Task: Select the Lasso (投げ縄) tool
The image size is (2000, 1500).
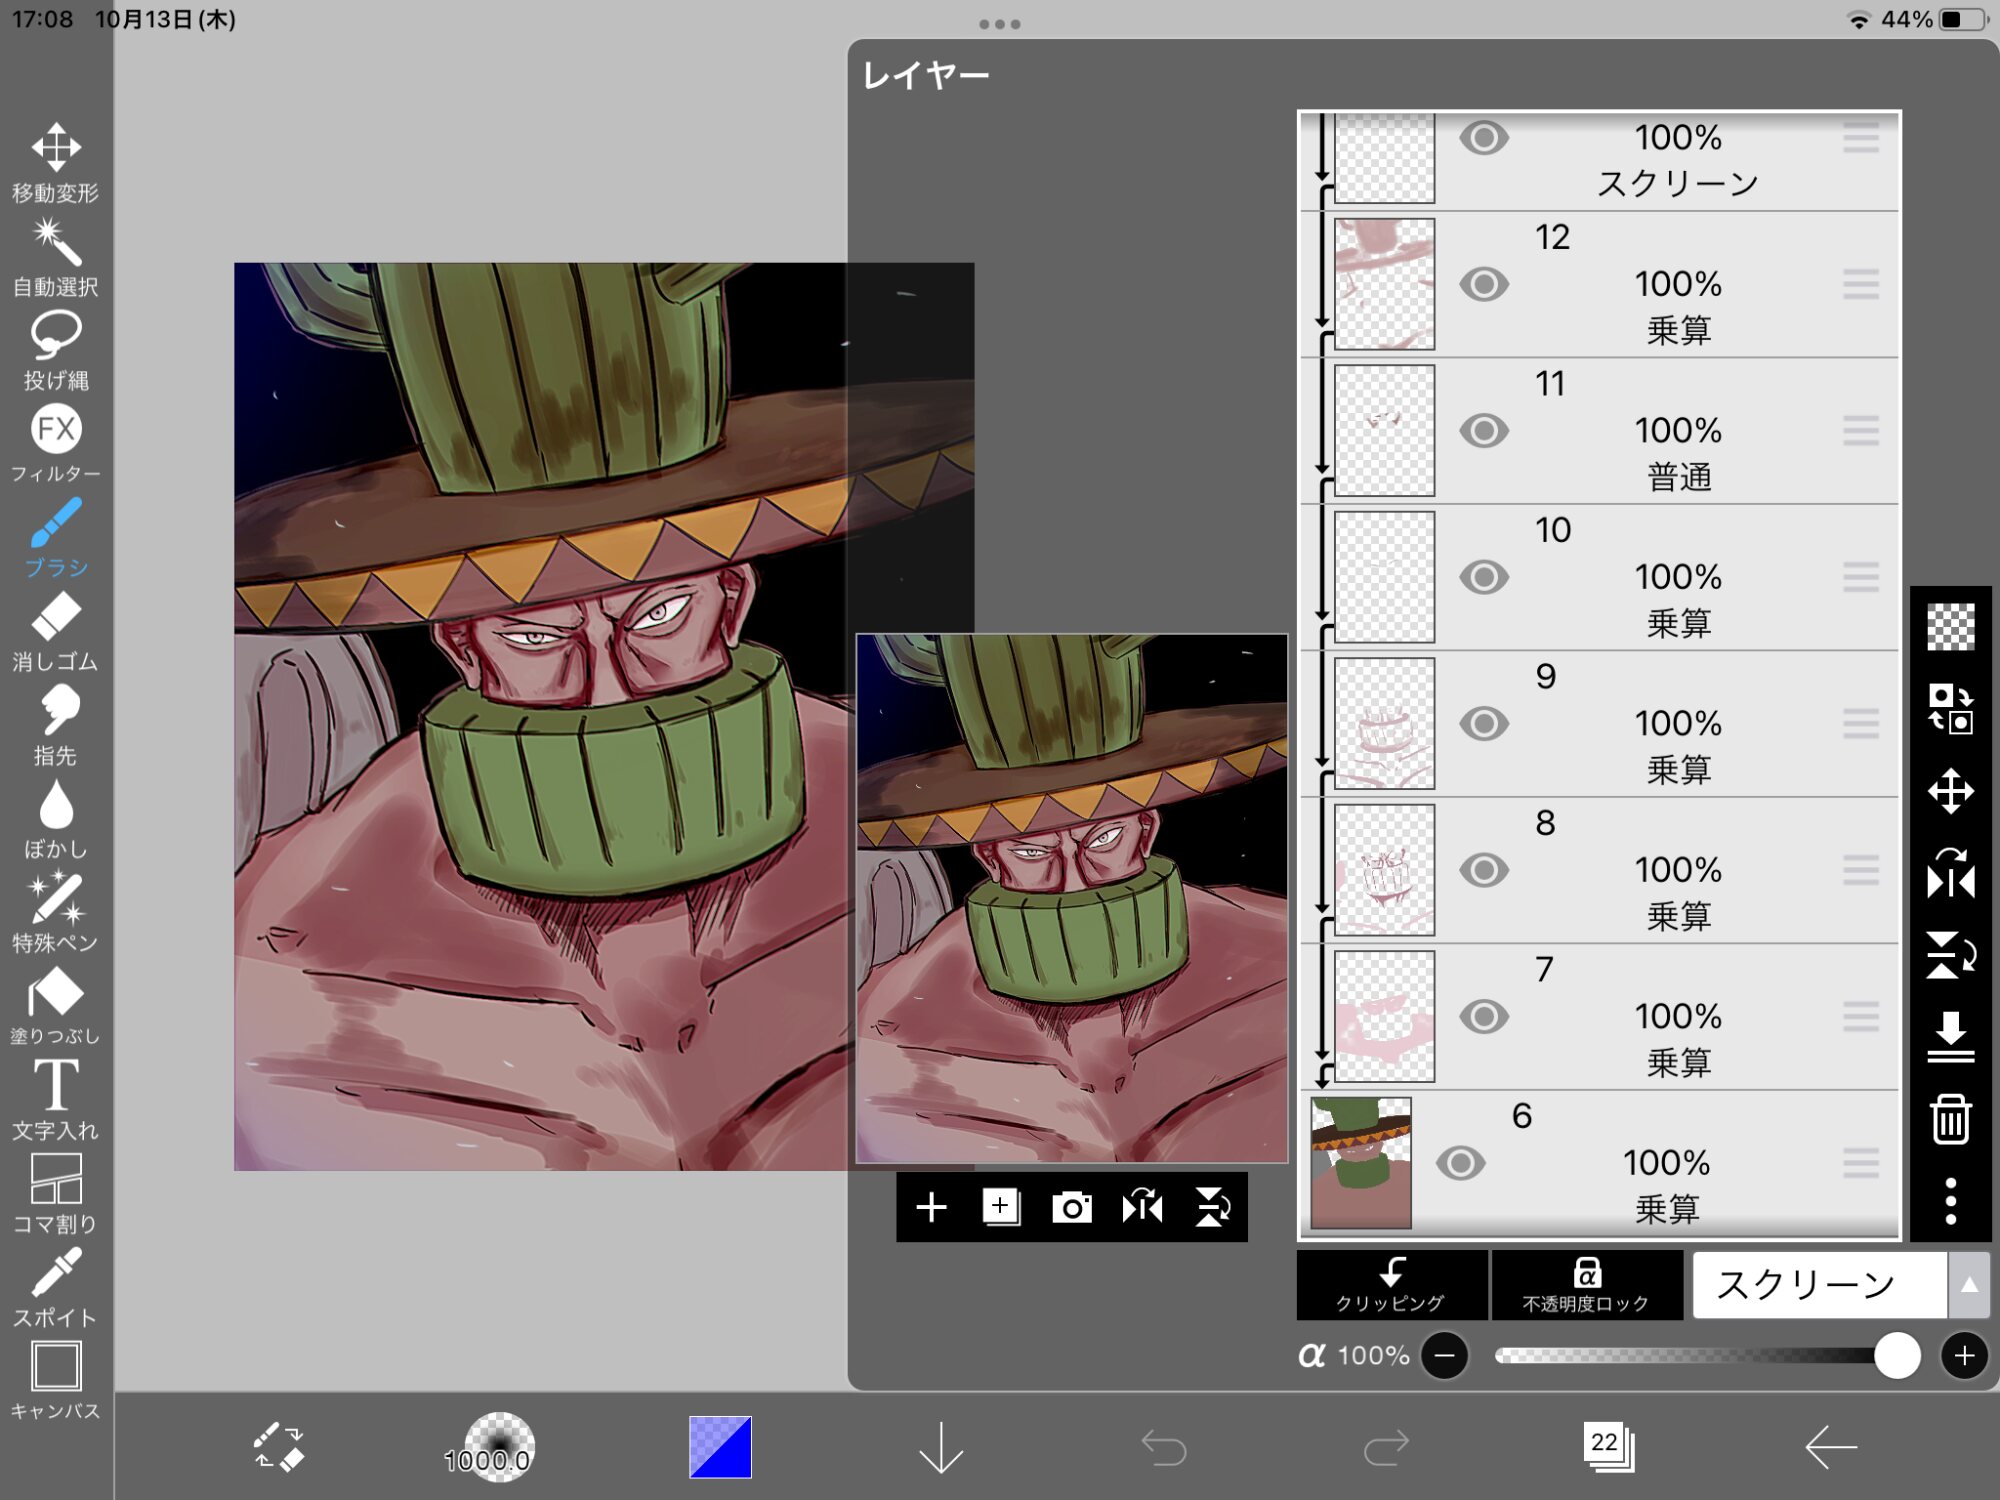Action: point(55,347)
